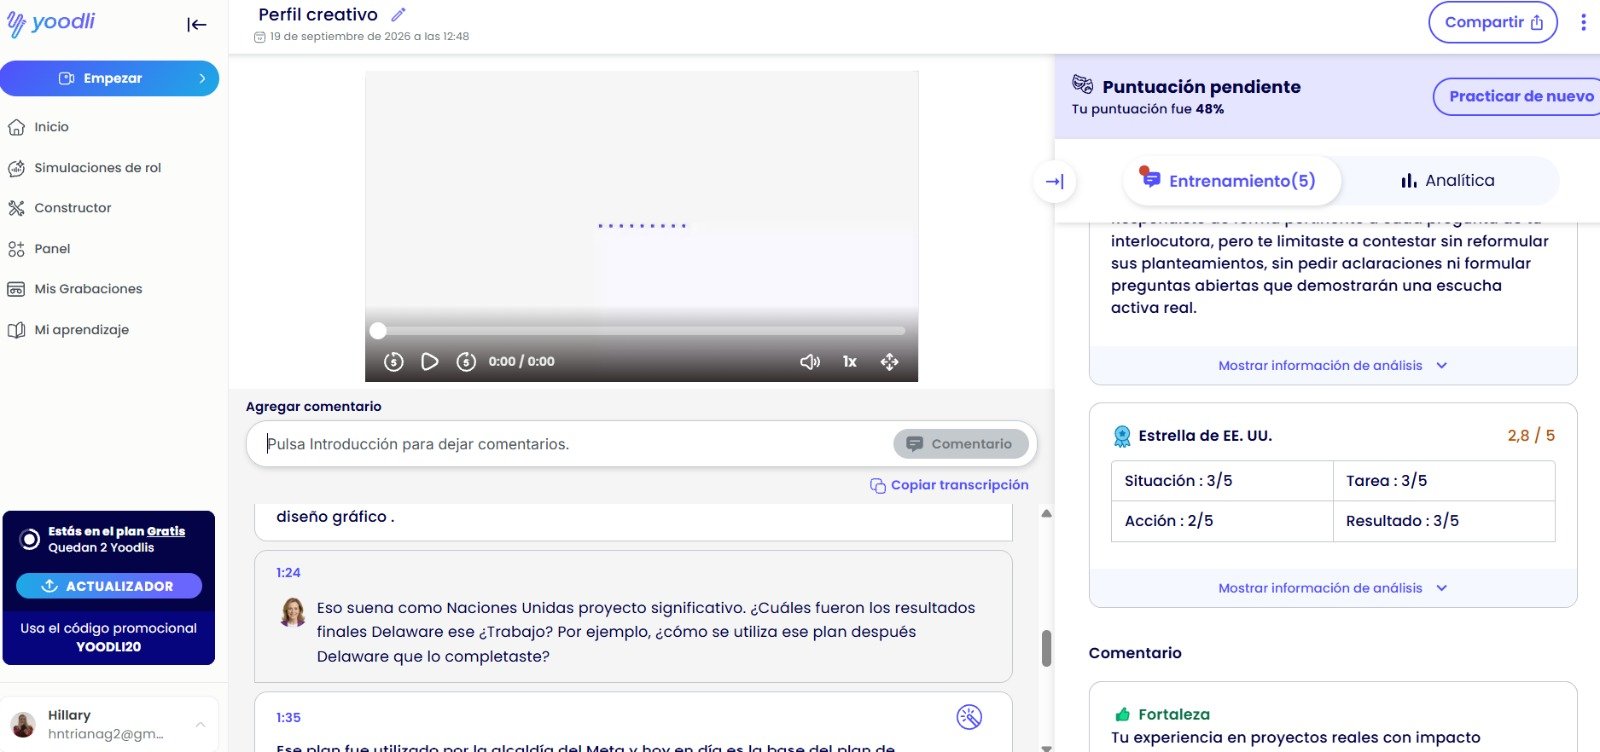
Task: Change the 1x playback speed
Action: tap(850, 362)
